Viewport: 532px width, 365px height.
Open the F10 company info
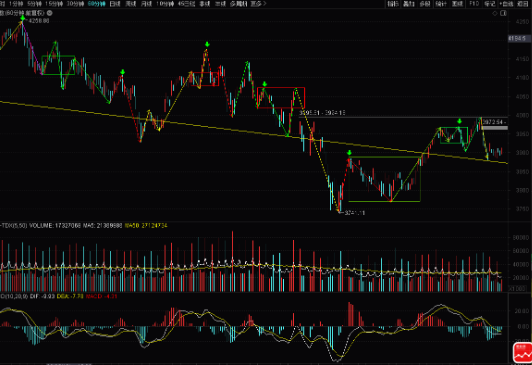(x=474, y=4)
